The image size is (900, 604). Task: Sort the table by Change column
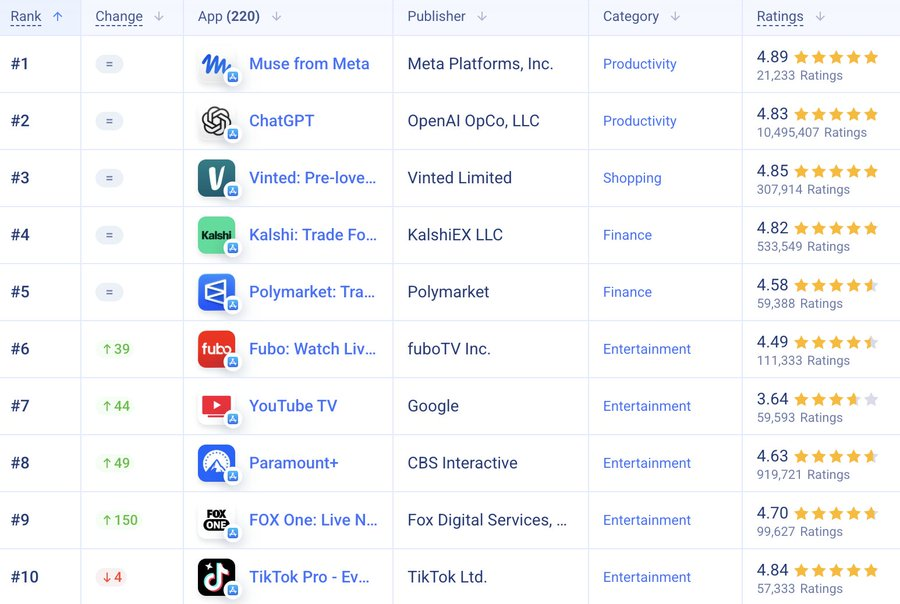(119, 17)
